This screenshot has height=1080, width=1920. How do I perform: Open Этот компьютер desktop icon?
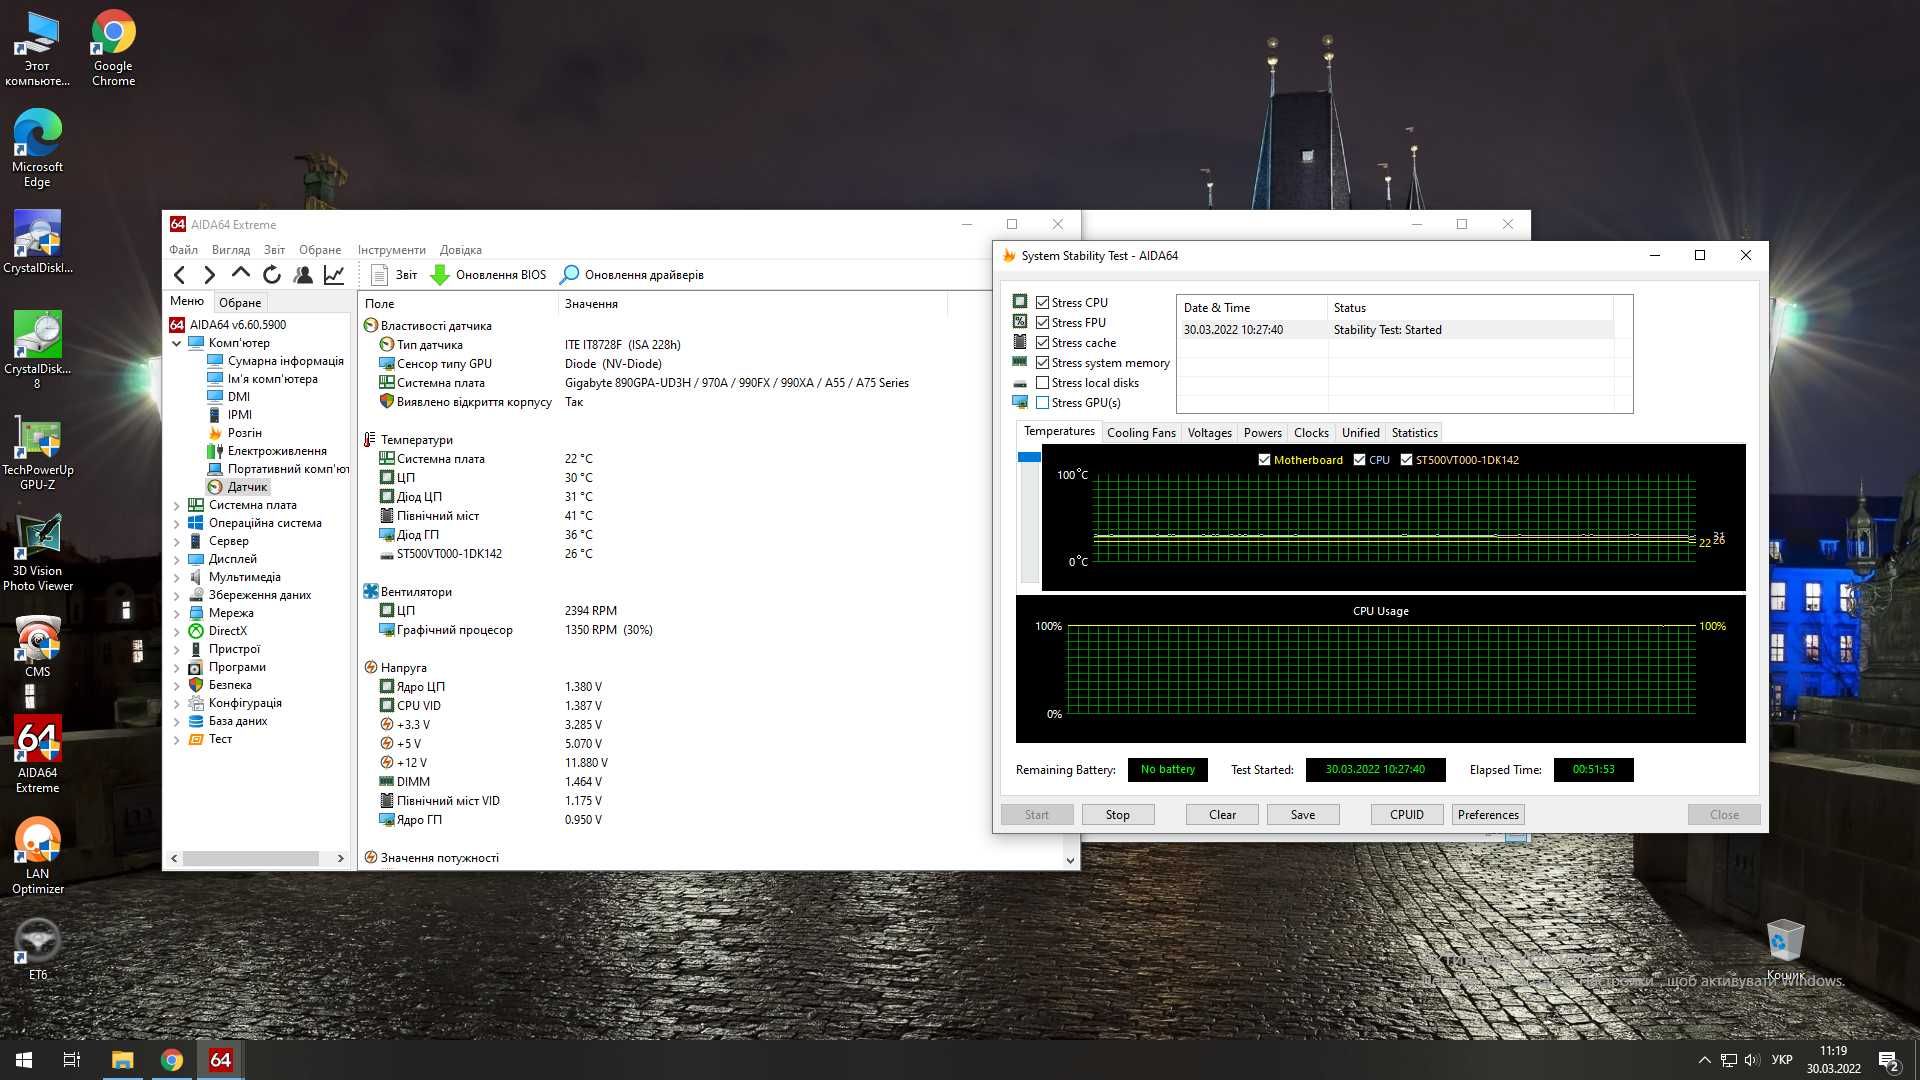[x=37, y=48]
